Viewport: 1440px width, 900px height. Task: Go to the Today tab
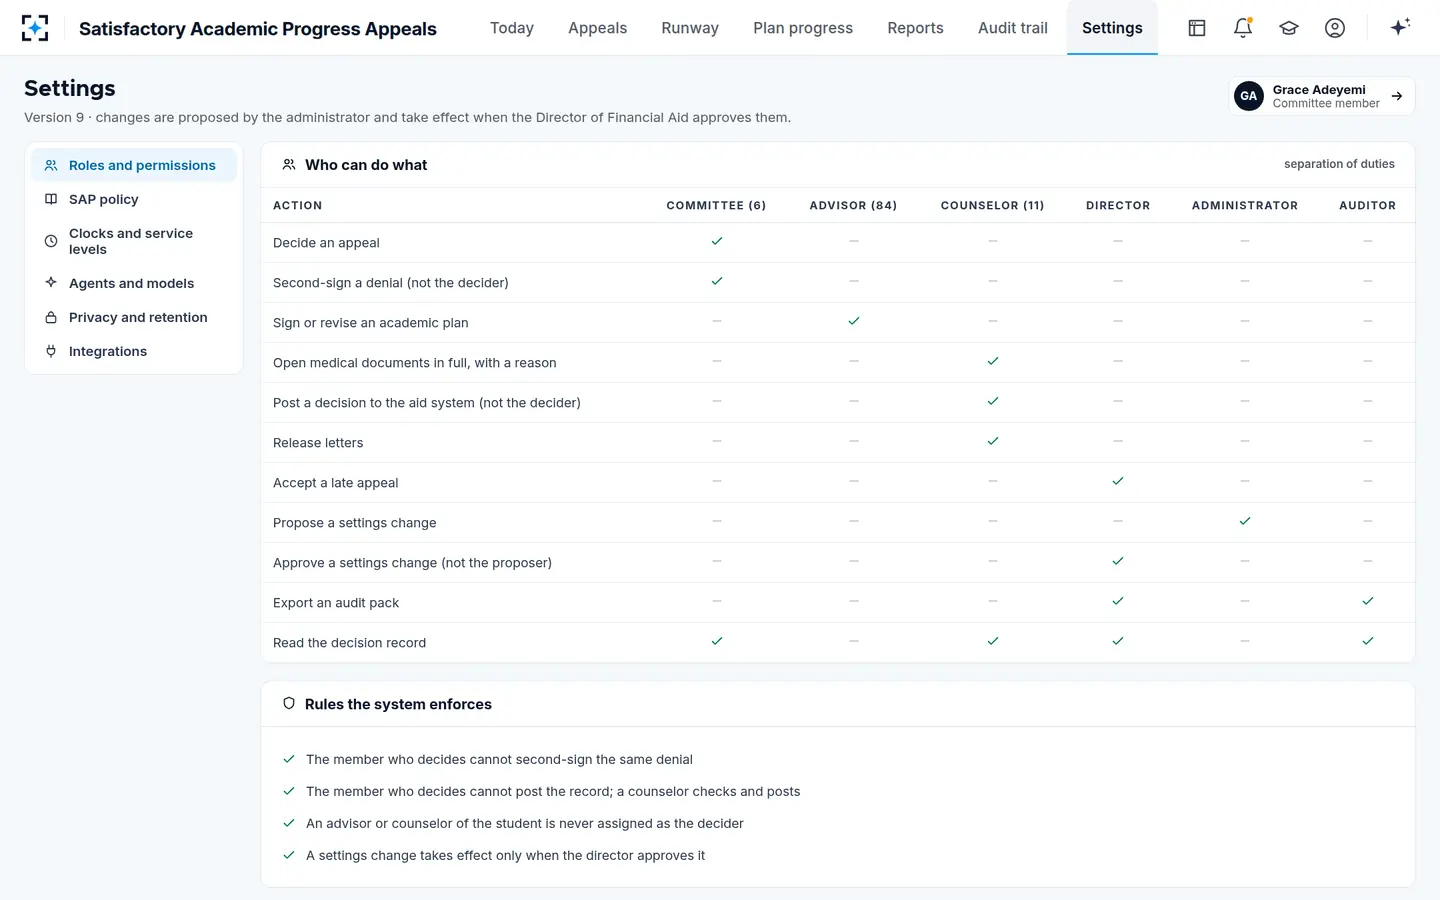point(512,28)
